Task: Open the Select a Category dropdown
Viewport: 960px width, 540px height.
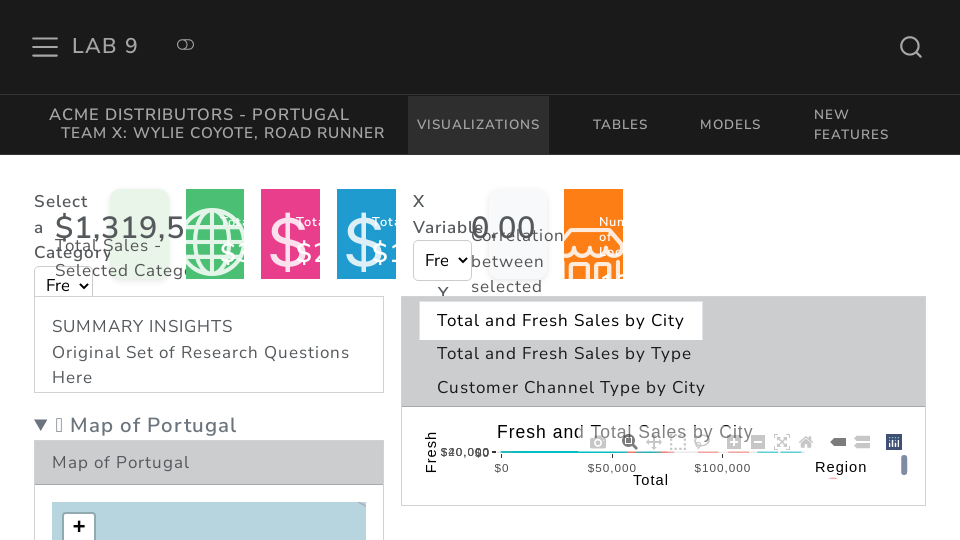Action: click(63, 285)
